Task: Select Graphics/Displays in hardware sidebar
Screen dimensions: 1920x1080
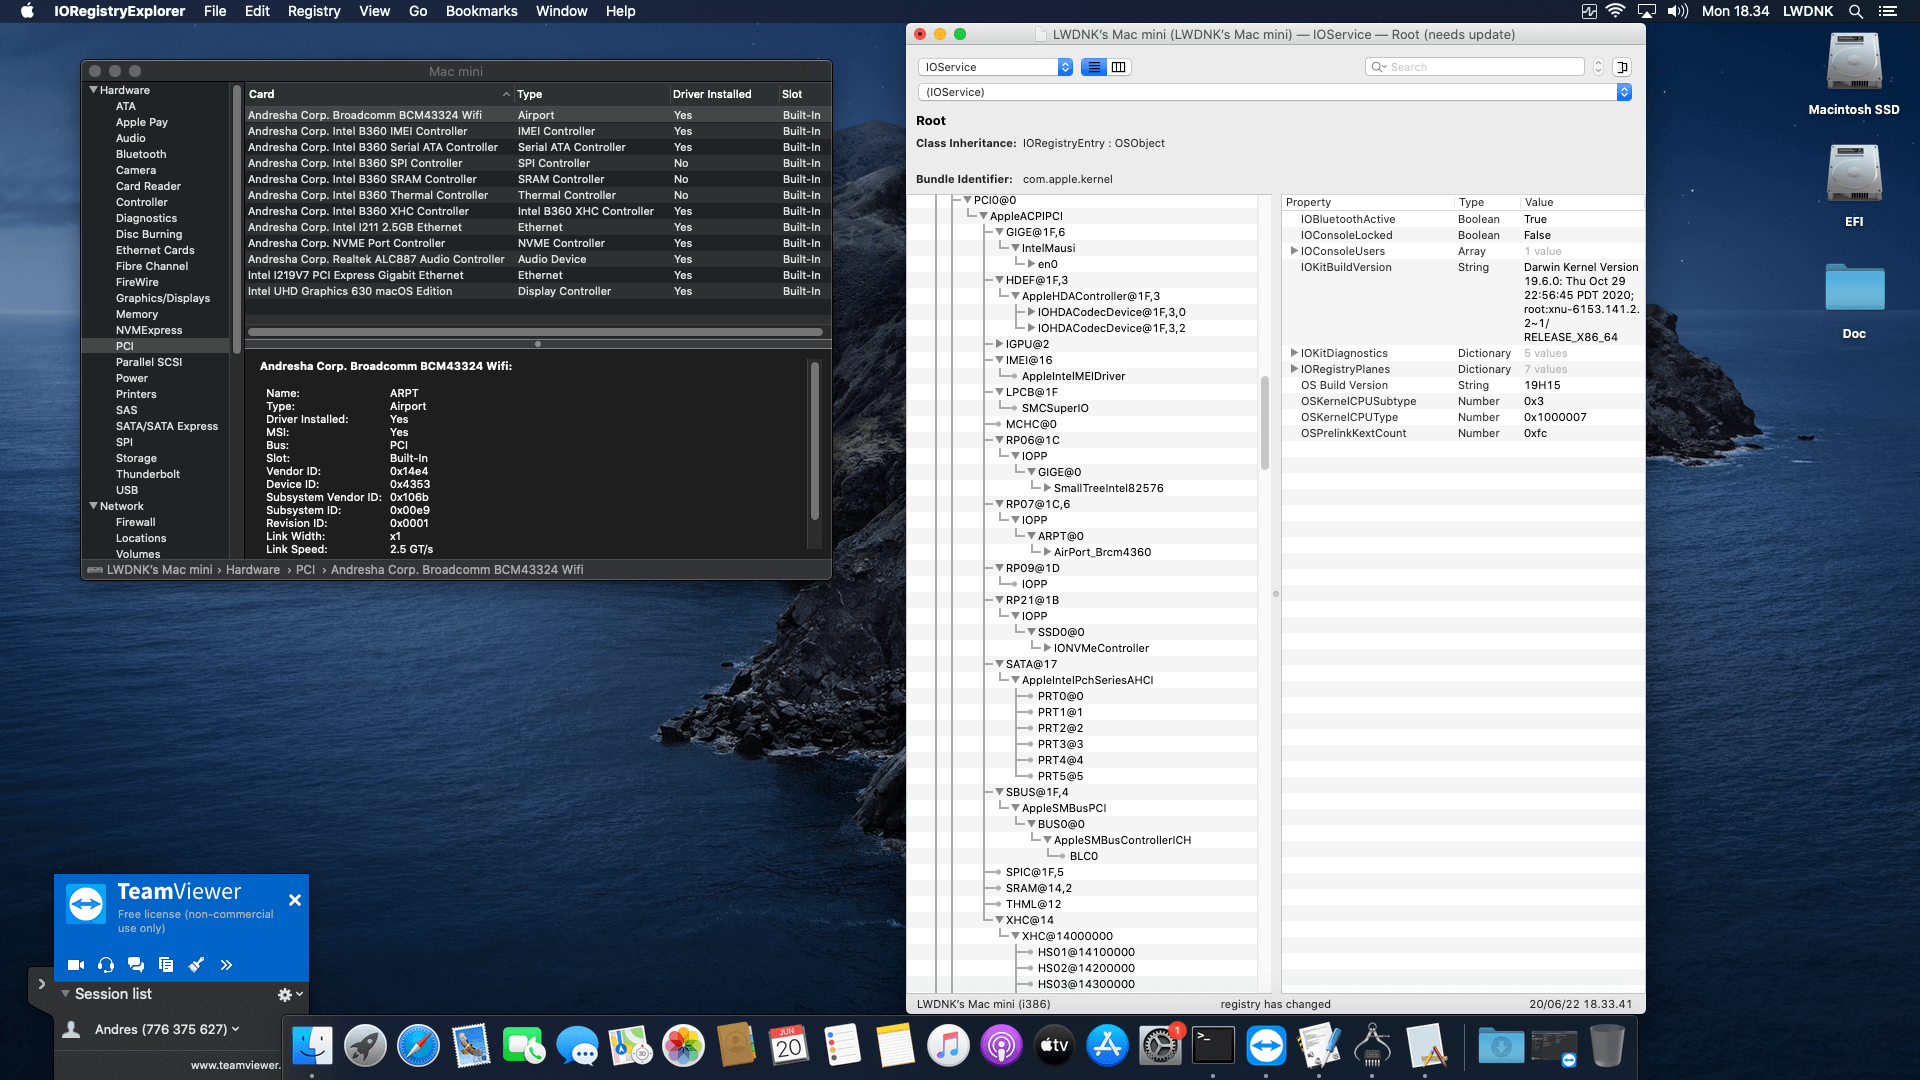Action: pos(163,298)
